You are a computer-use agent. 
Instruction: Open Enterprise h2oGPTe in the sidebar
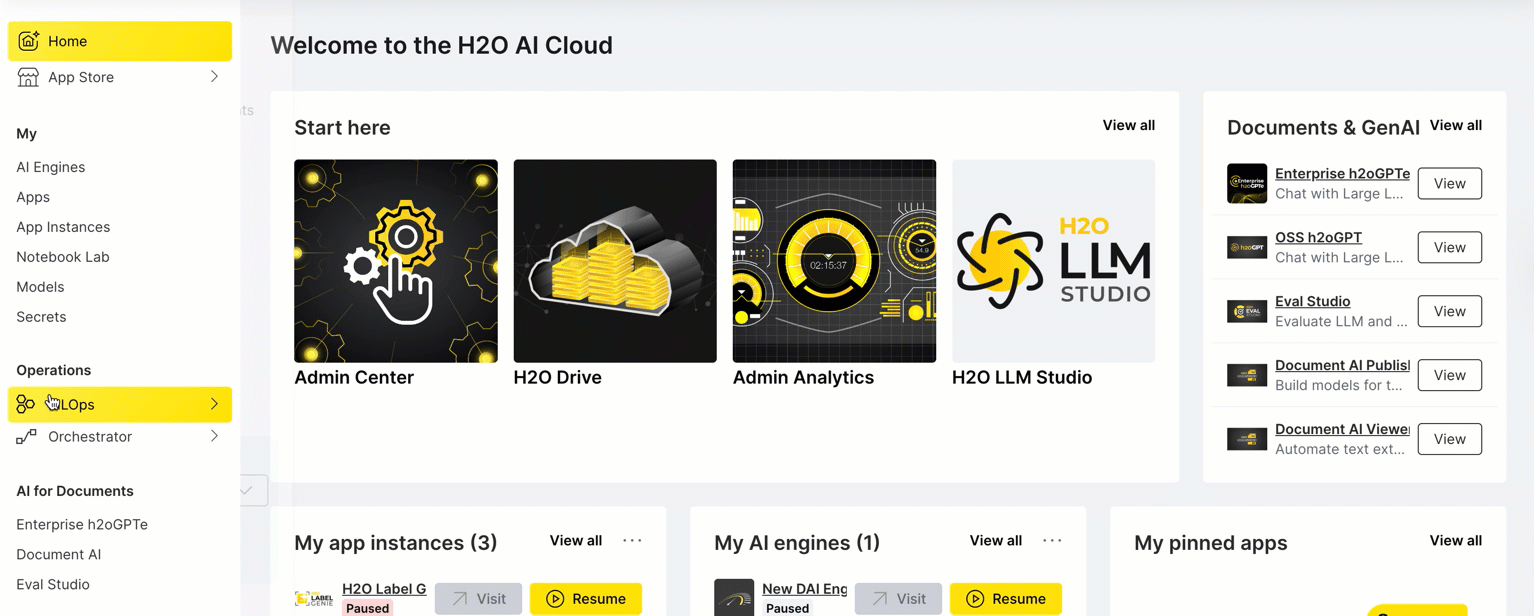click(82, 524)
